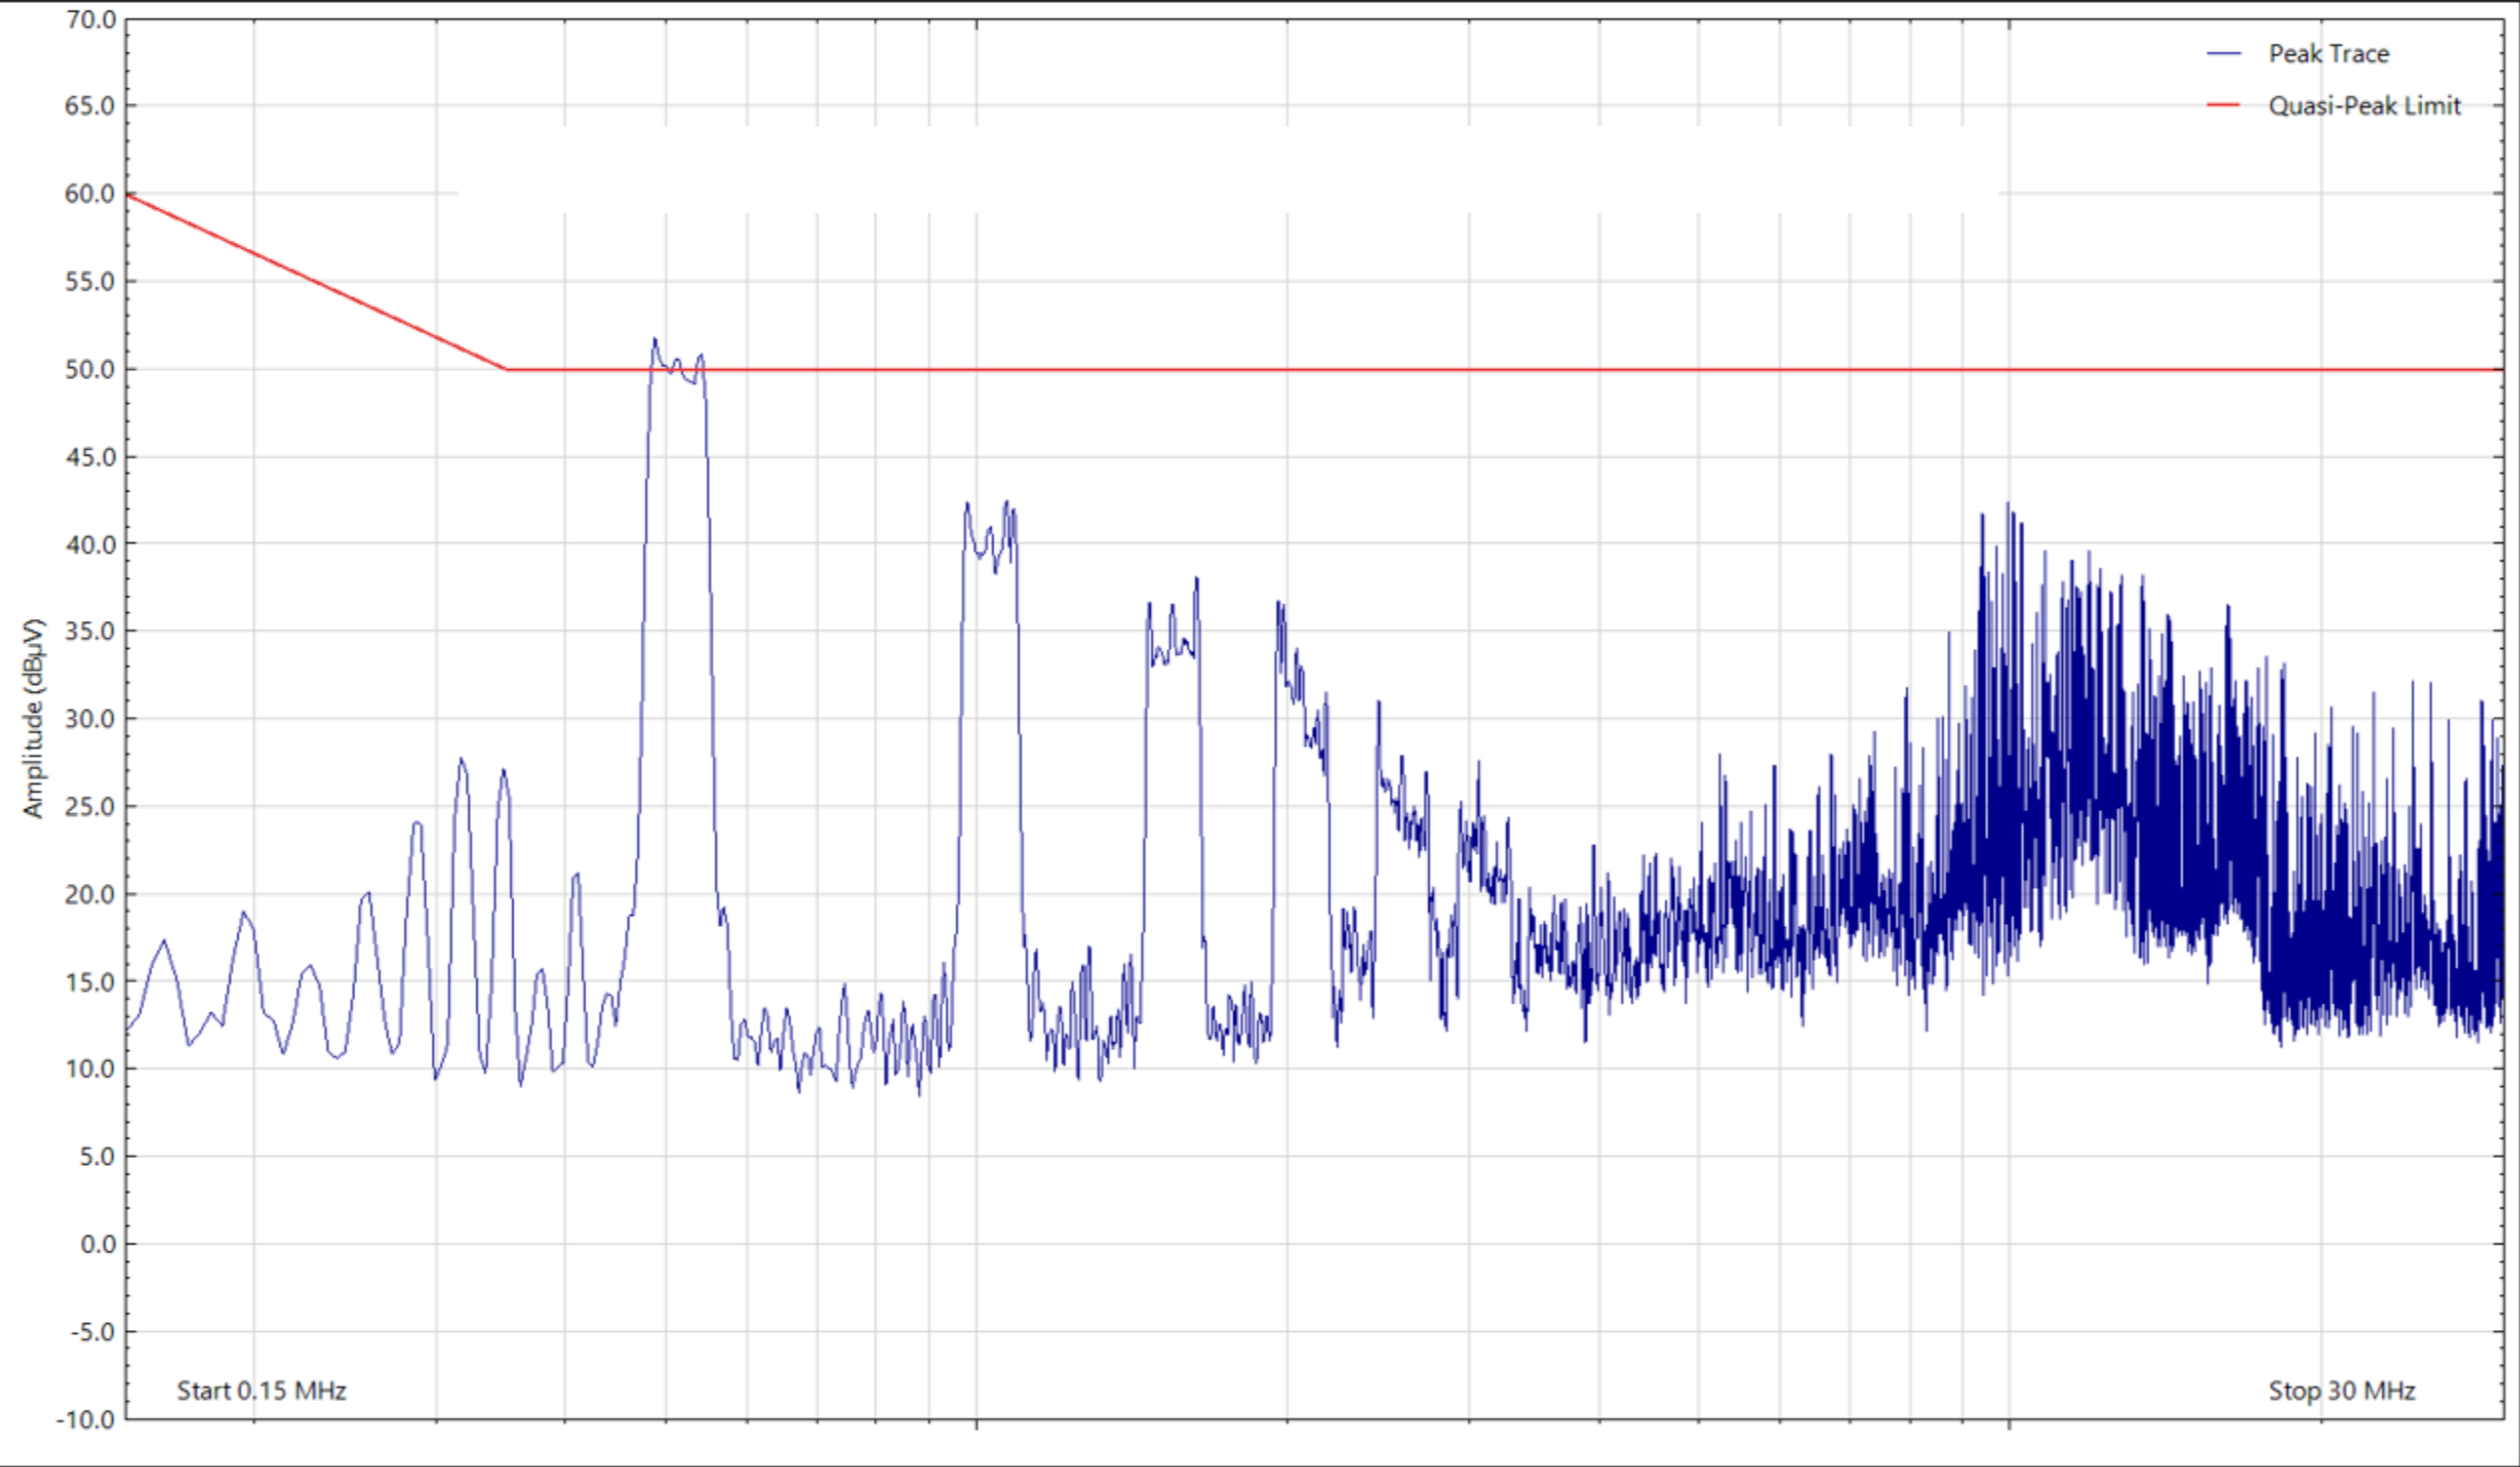Click the positive 5.0 y-axis tick label
Screen dimensions: 2520x1467
pos(97,1156)
